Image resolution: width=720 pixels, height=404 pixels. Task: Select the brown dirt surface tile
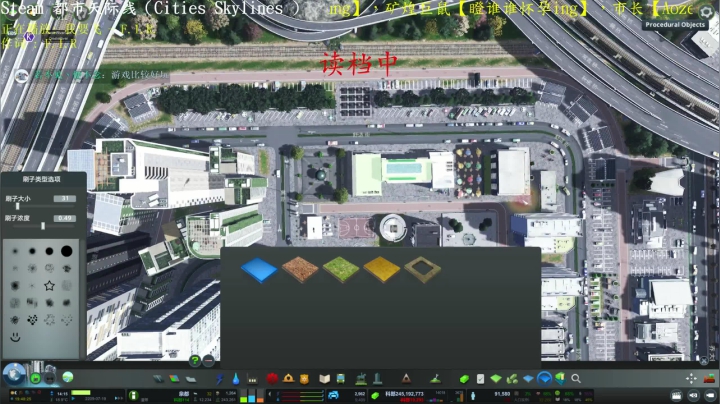coord(300,269)
